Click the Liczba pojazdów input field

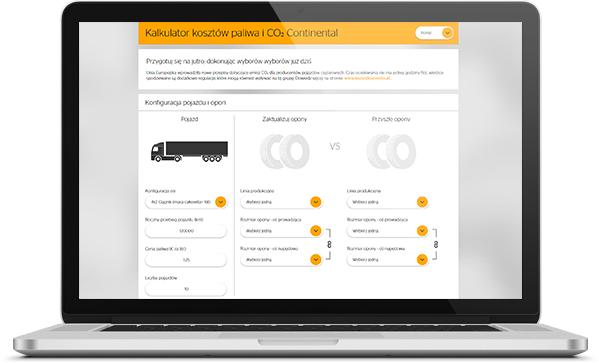point(186,289)
